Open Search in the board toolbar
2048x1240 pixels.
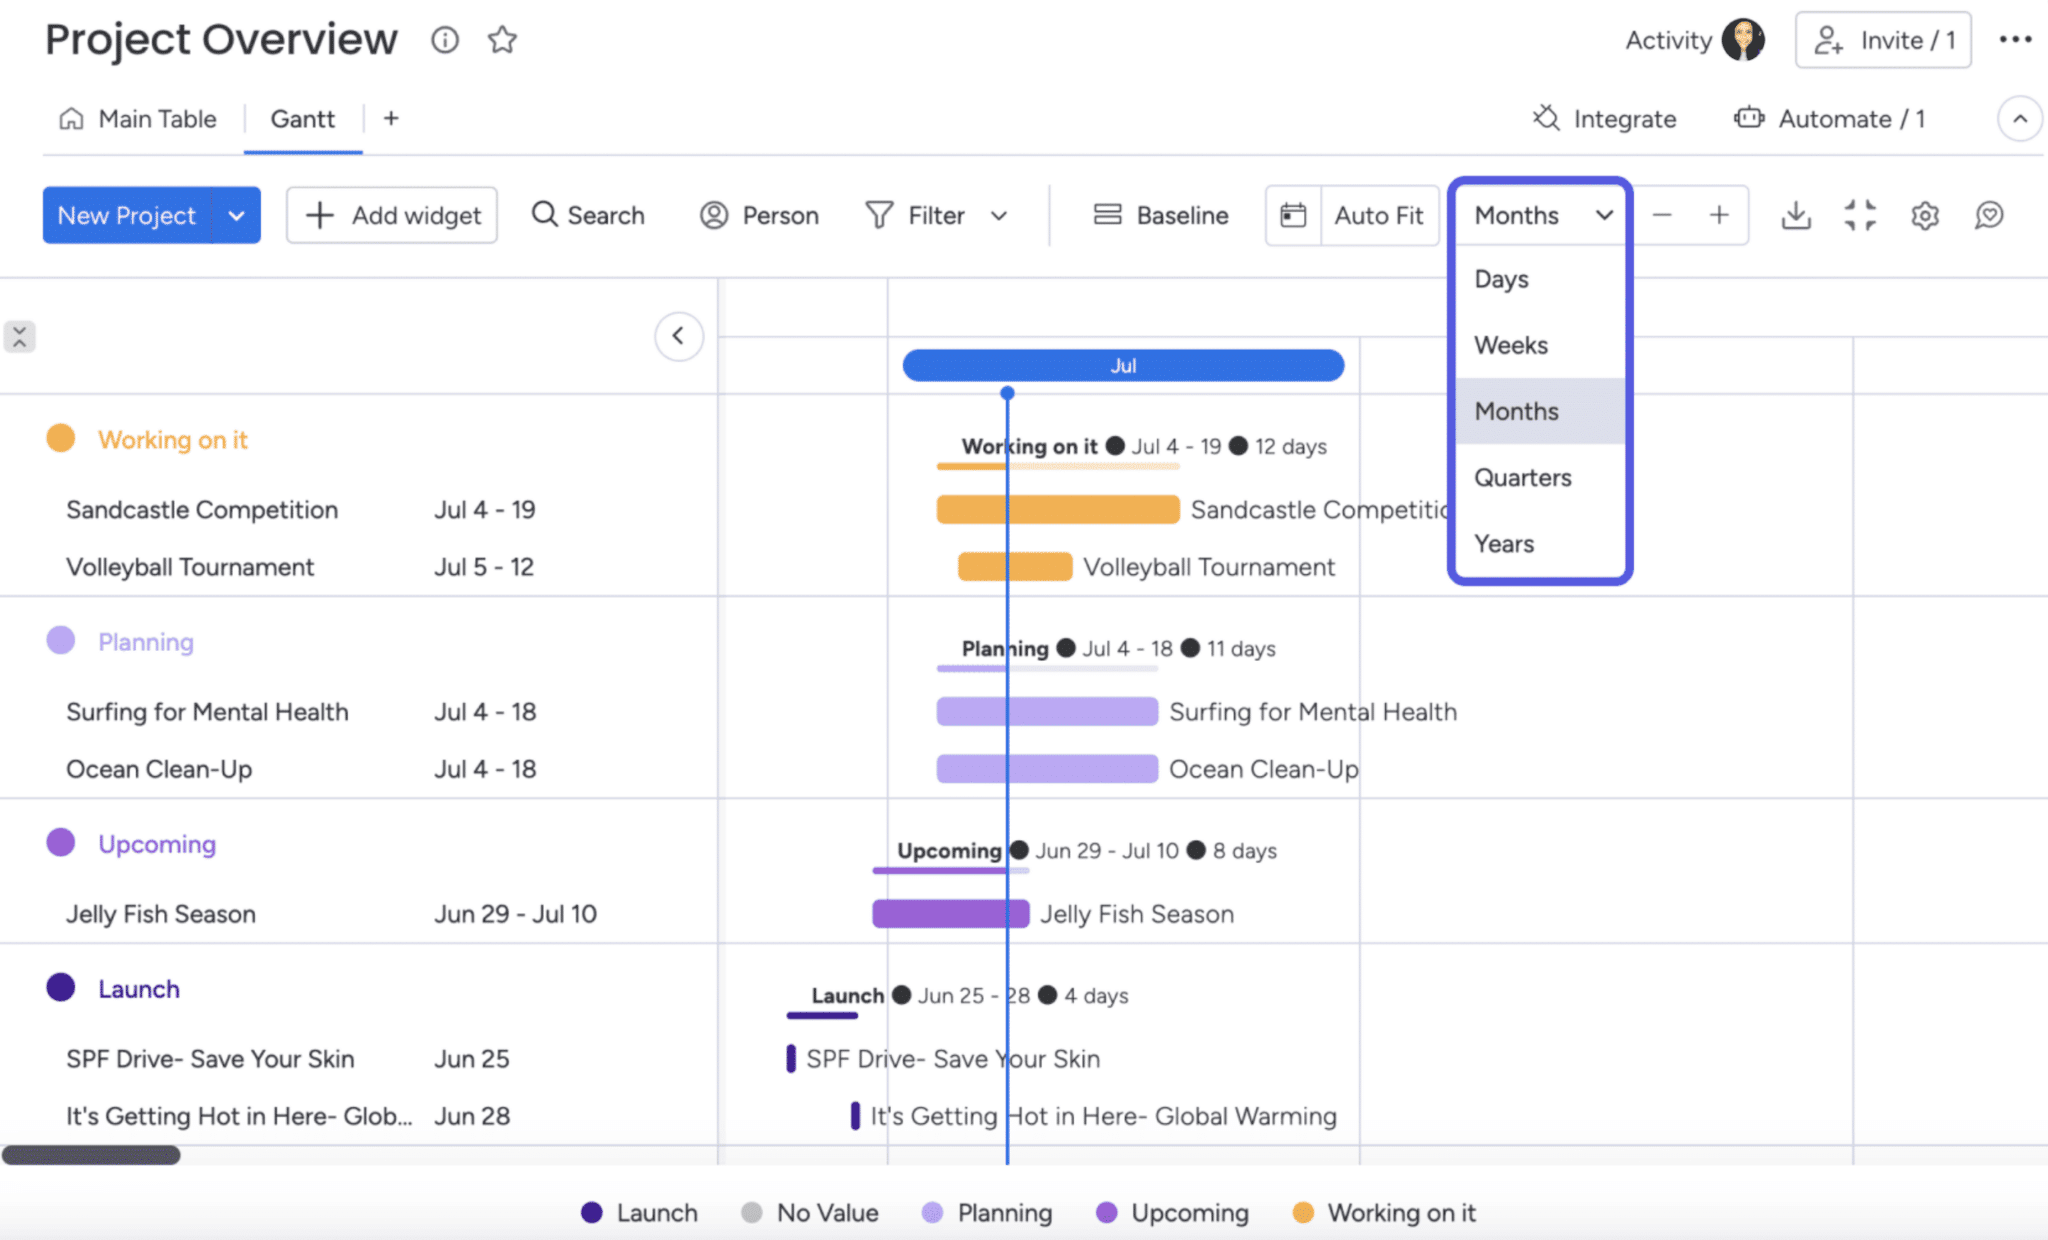tap(587, 215)
